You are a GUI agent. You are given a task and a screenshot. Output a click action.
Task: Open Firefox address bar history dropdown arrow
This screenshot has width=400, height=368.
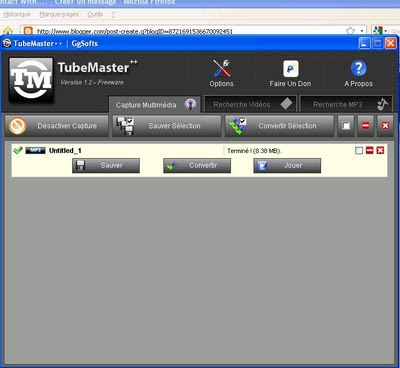coord(362,31)
